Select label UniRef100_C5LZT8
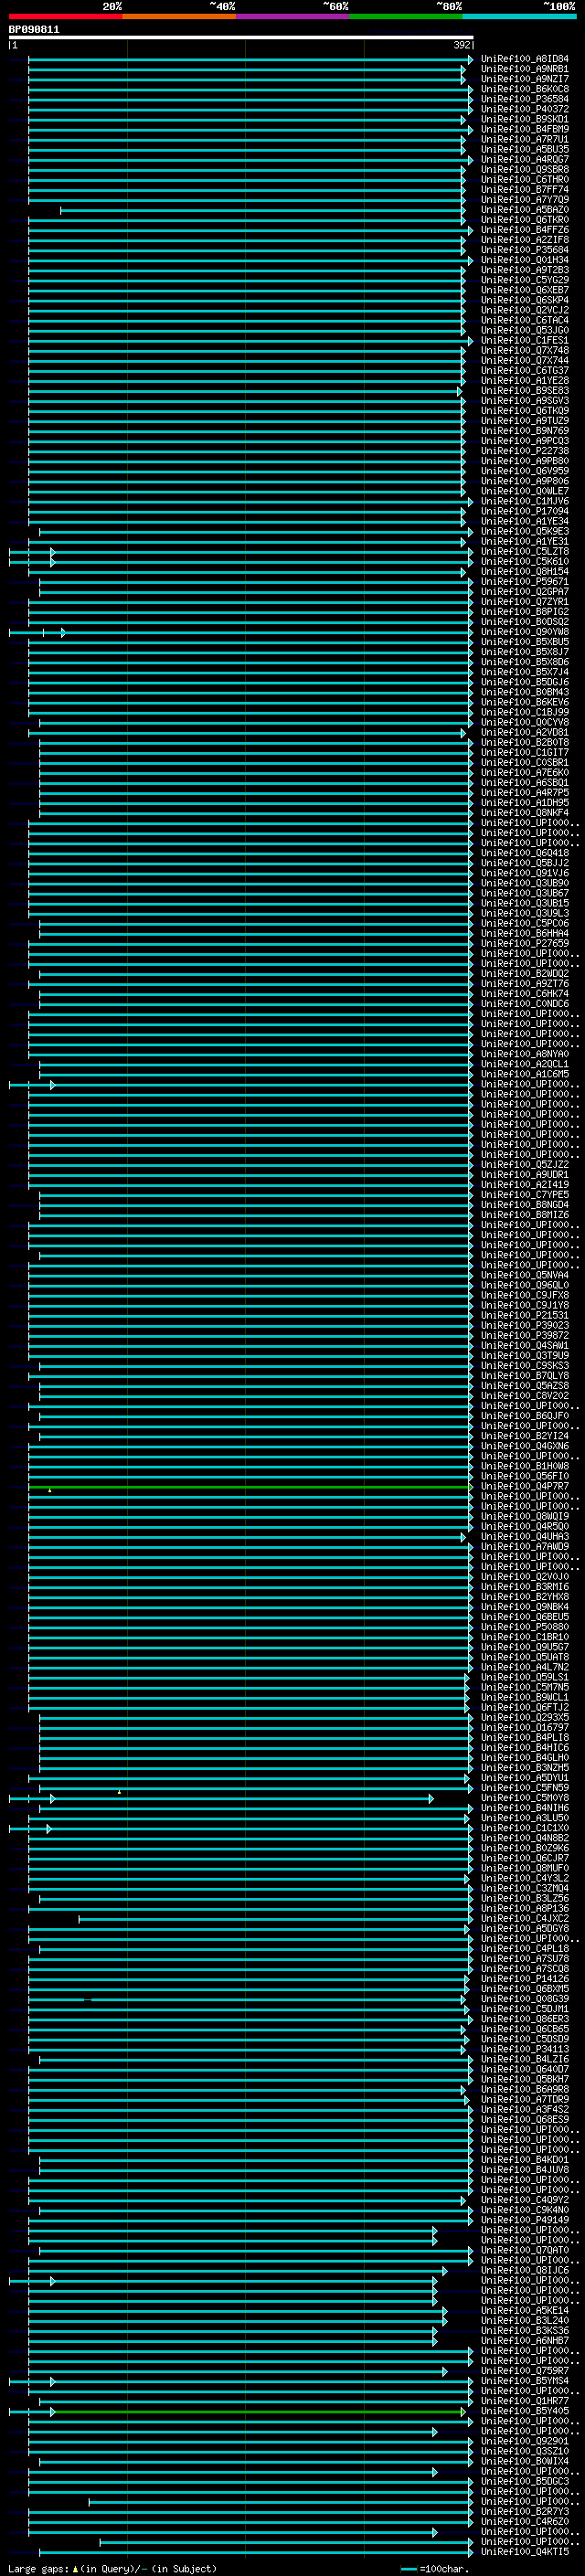Image resolution: width=585 pixels, height=2576 pixels. point(525,552)
